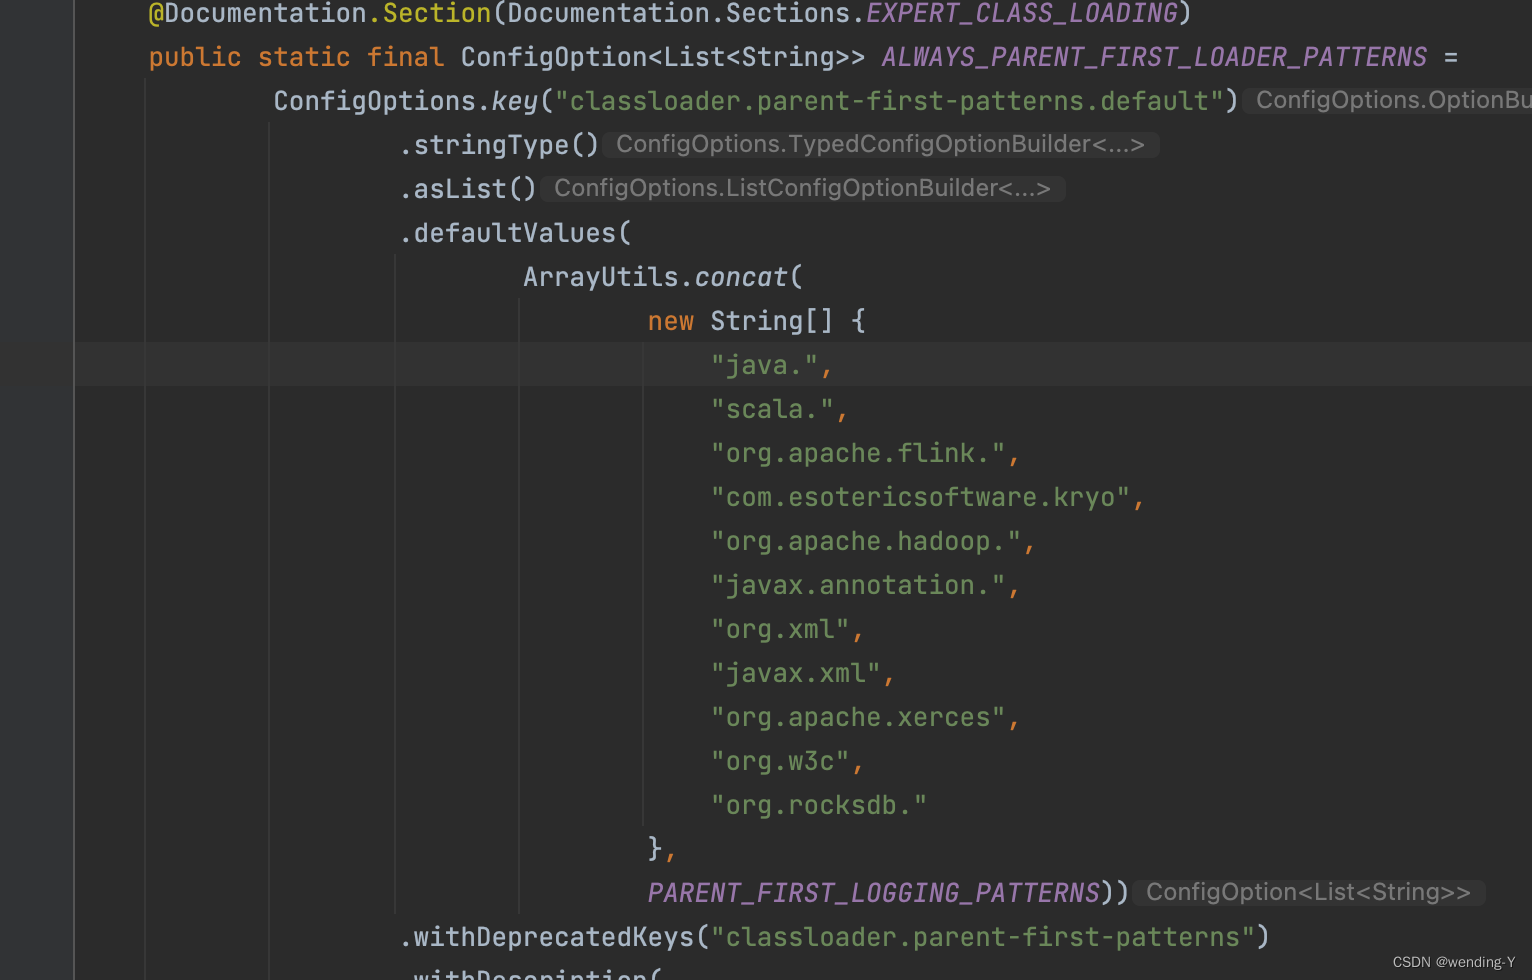Click the @Documentation annotation
1532x980 pixels.
(x=258, y=14)
